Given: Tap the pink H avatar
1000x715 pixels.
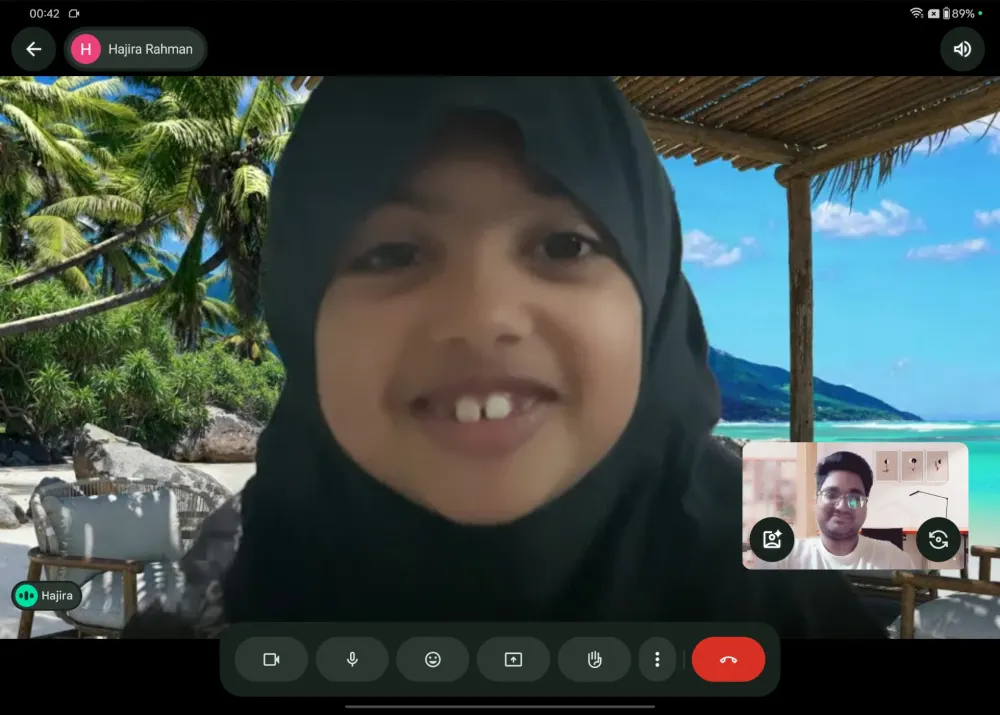Looking at the screenshot, I should coord(86,49).
